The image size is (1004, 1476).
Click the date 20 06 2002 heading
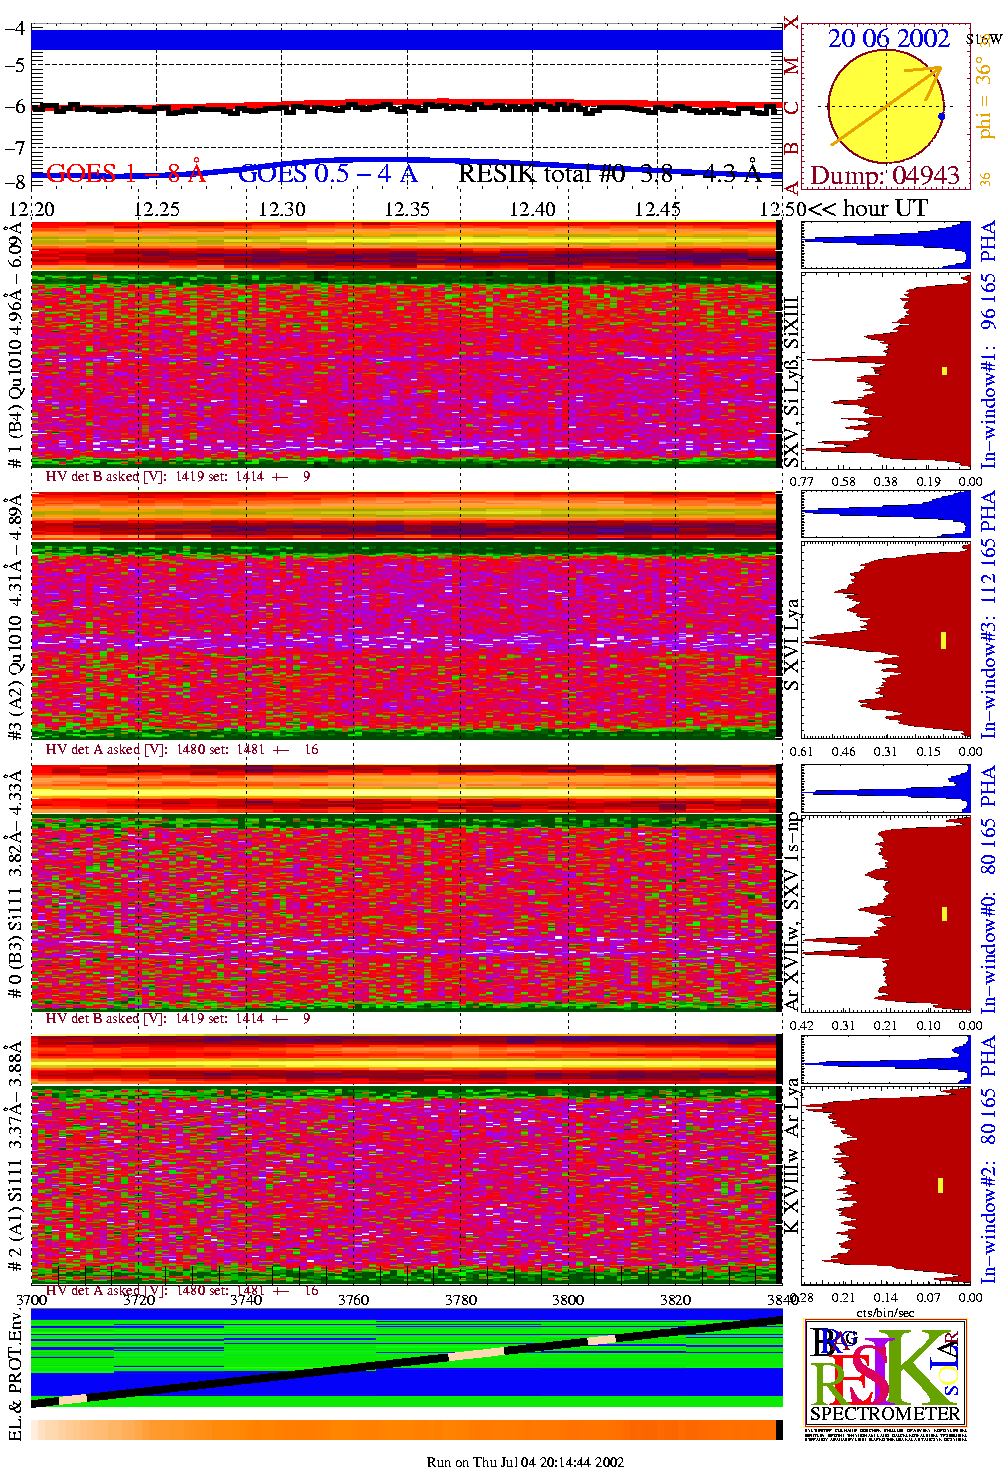pyautogui.click(x=888, y=38)
